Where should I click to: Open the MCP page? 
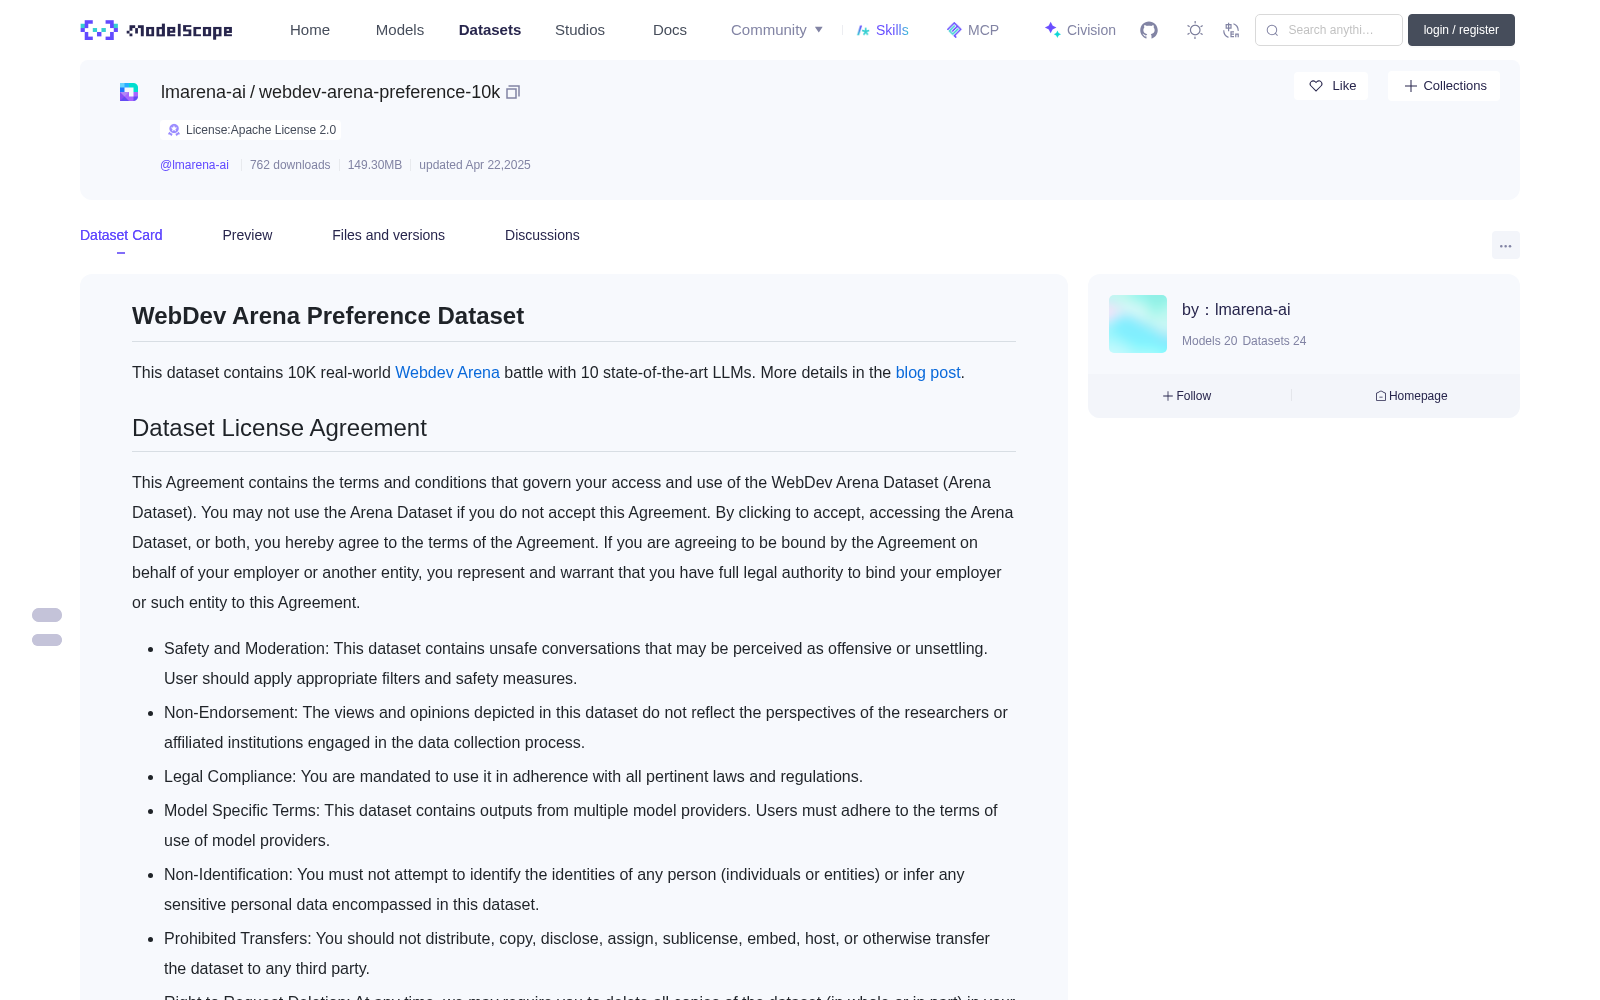point(972,30)
